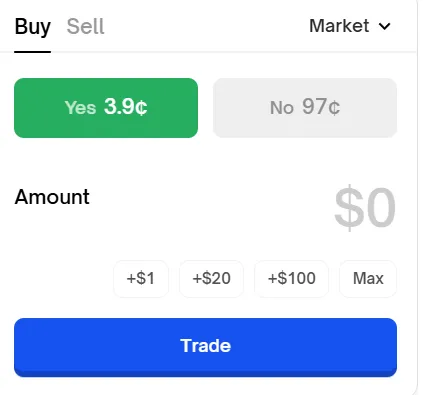436x395 pixels.
Task: Add $20 to the amount
Action: [x=211, y=278]
